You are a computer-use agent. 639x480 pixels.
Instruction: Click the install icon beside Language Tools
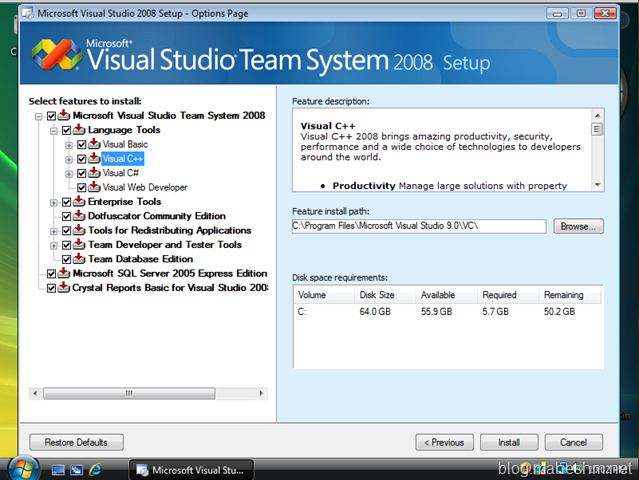coord(79,130)
